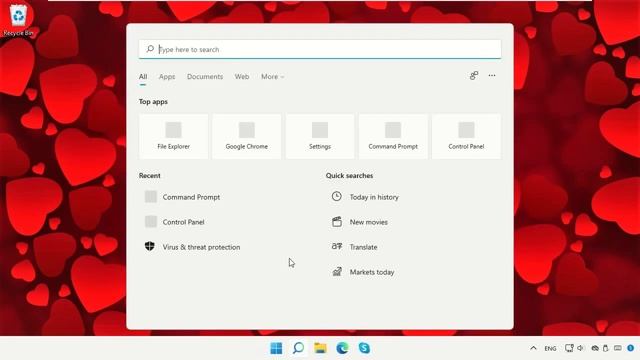Click the cloud sync tray icon
The height and width of the screenshot is (360, 640).
click(595, 348)
